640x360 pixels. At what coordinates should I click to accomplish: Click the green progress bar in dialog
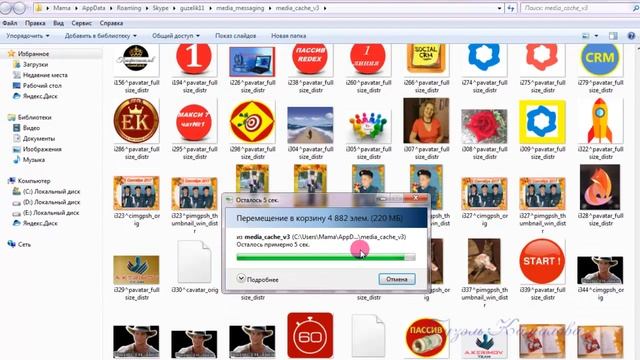point(326,257)
